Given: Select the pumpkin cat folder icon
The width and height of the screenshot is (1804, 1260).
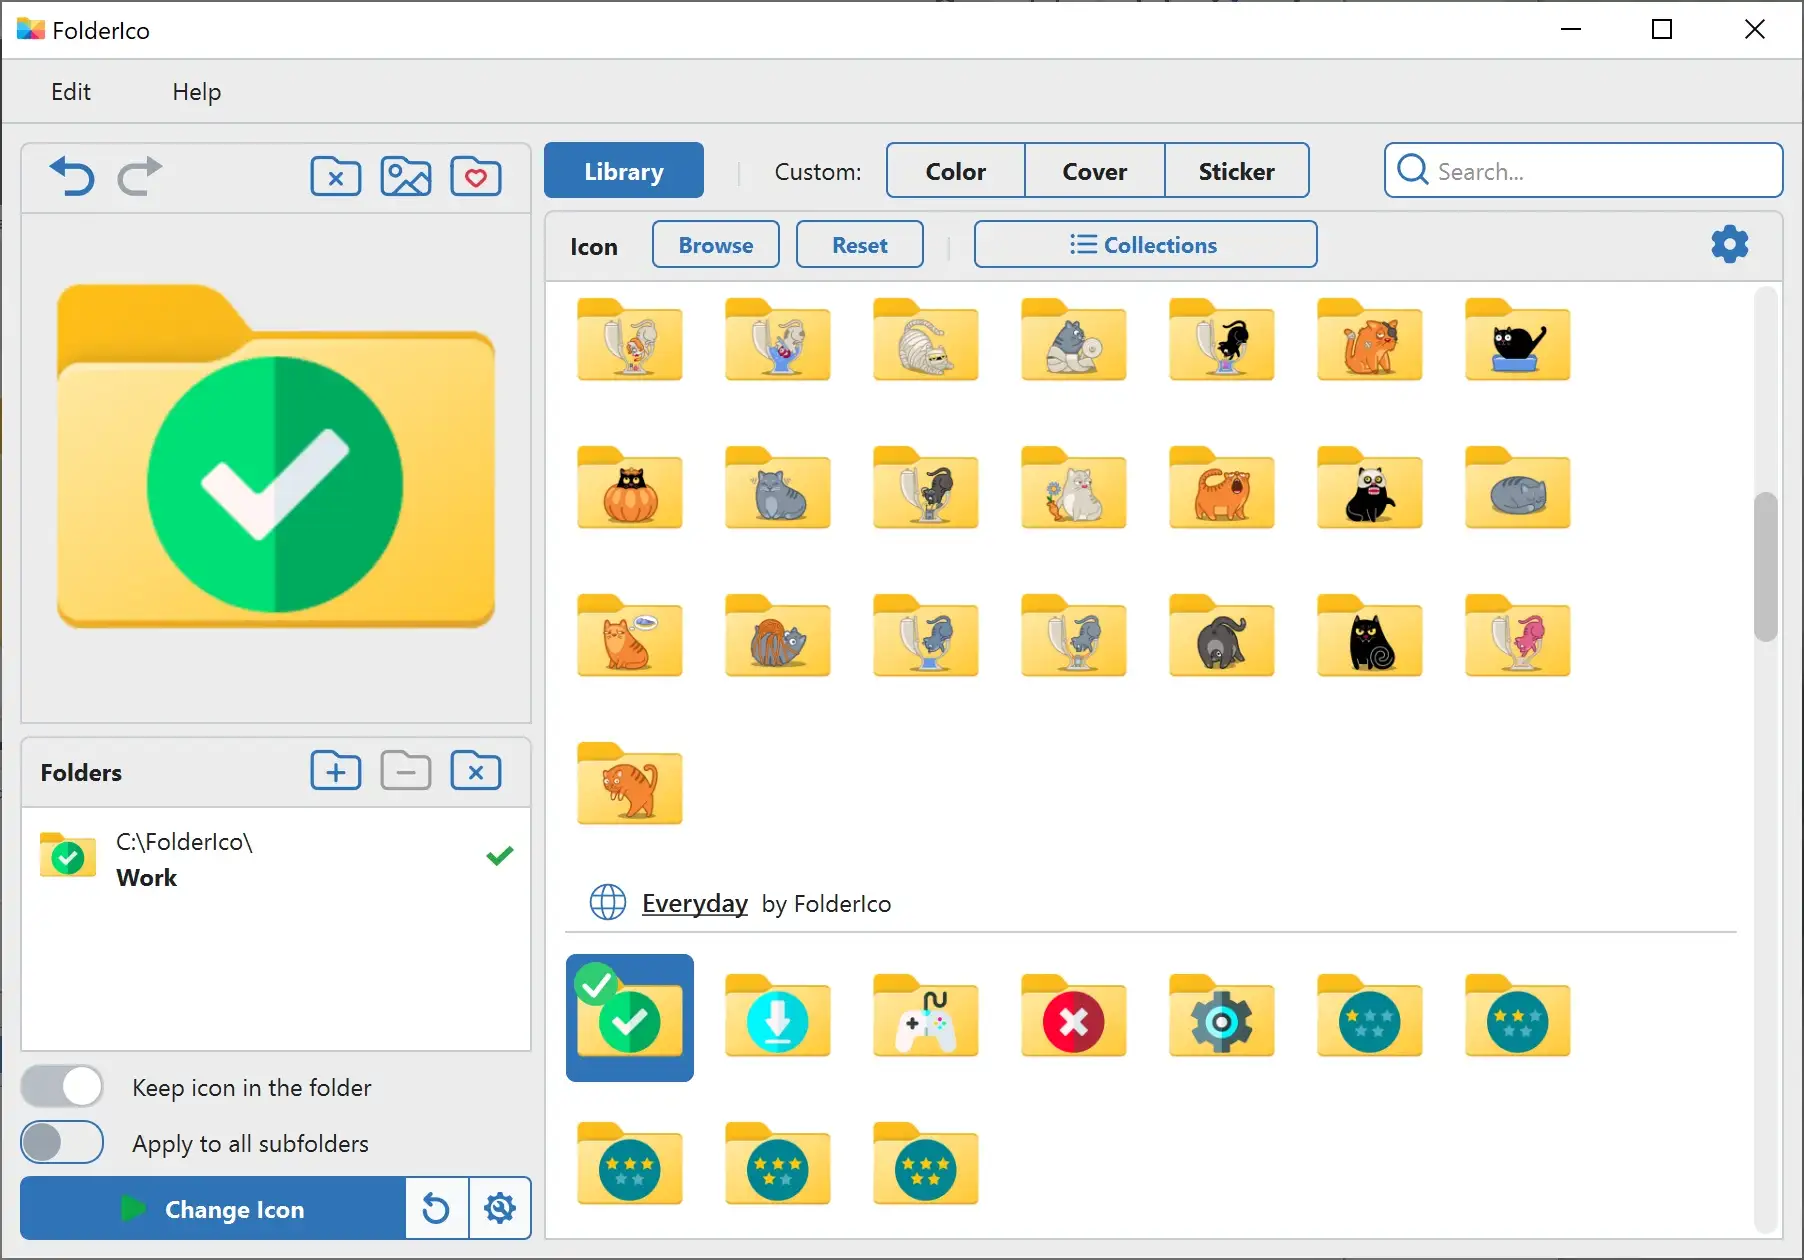Looking at the screenshot, I should pyautogui.click(x=630, y=488).
